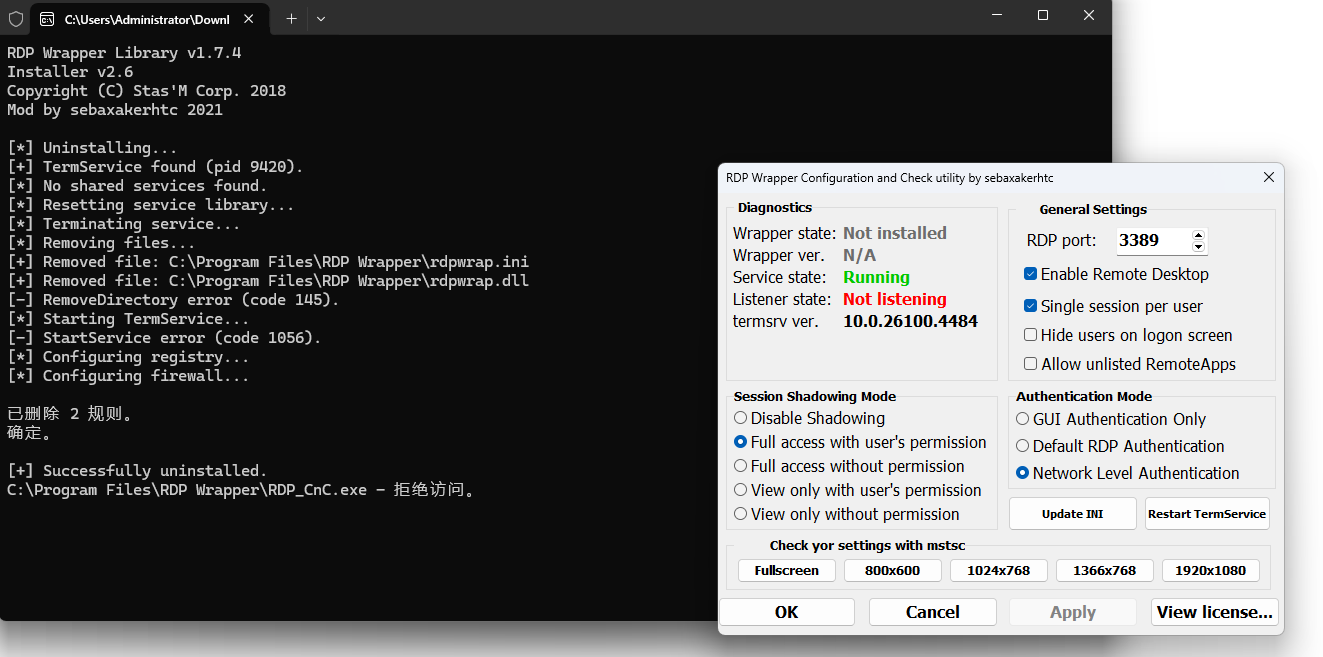Viewport: 1323px width, 657px height.
Task: Click inside the RDP port input field
Action: (1150, 240)
